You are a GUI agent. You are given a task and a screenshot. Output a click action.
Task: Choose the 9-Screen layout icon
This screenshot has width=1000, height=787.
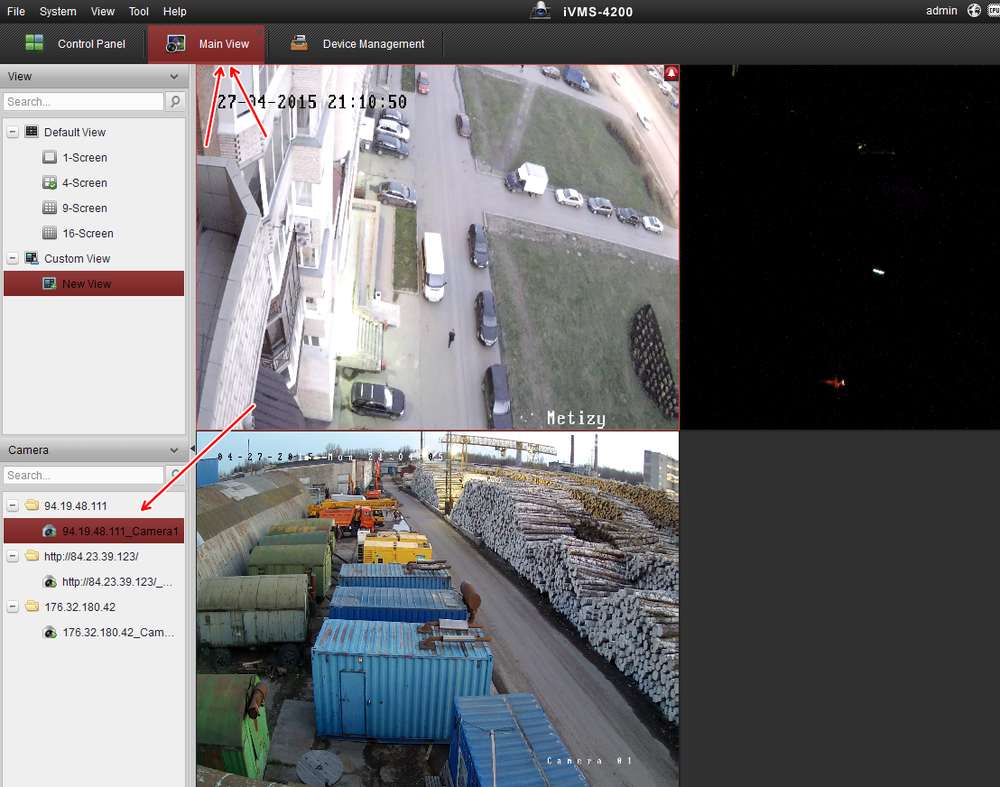click(50, 208)
